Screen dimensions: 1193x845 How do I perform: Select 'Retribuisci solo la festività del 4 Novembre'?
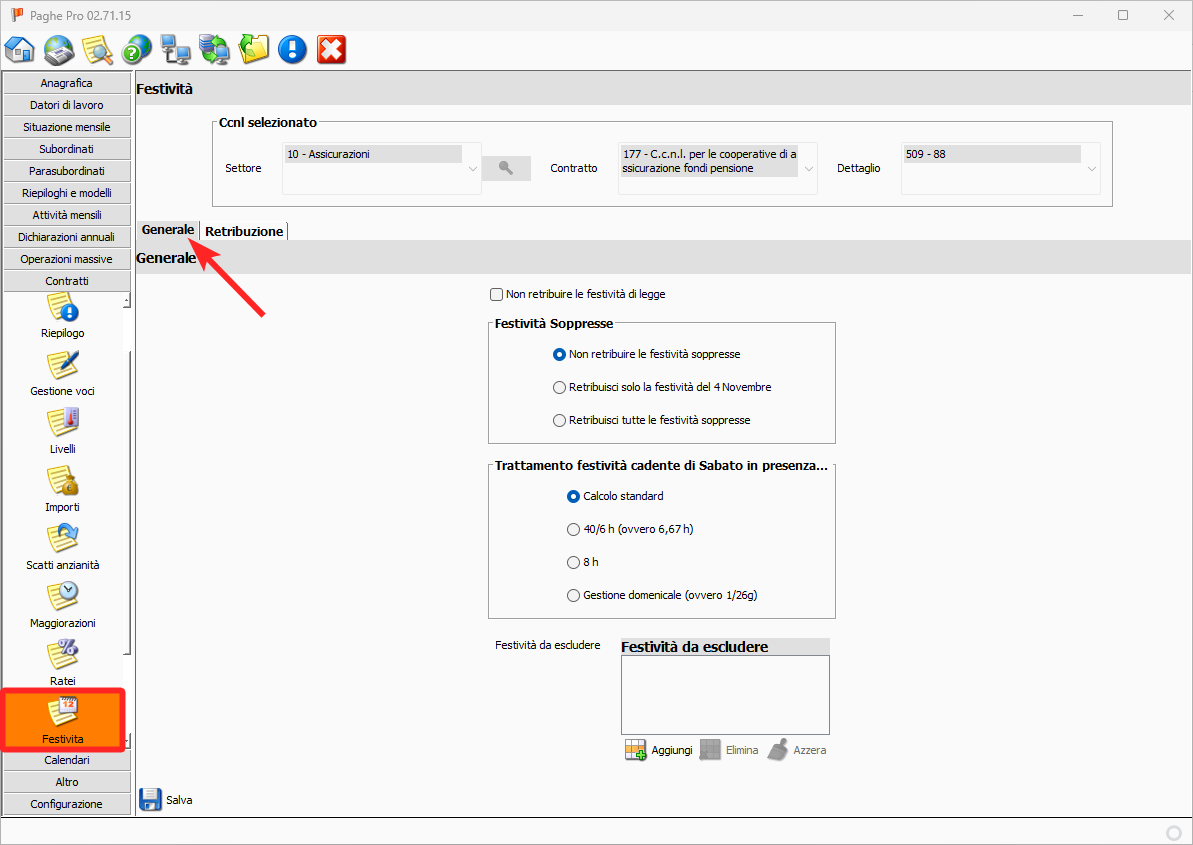[x=560, y=387]
